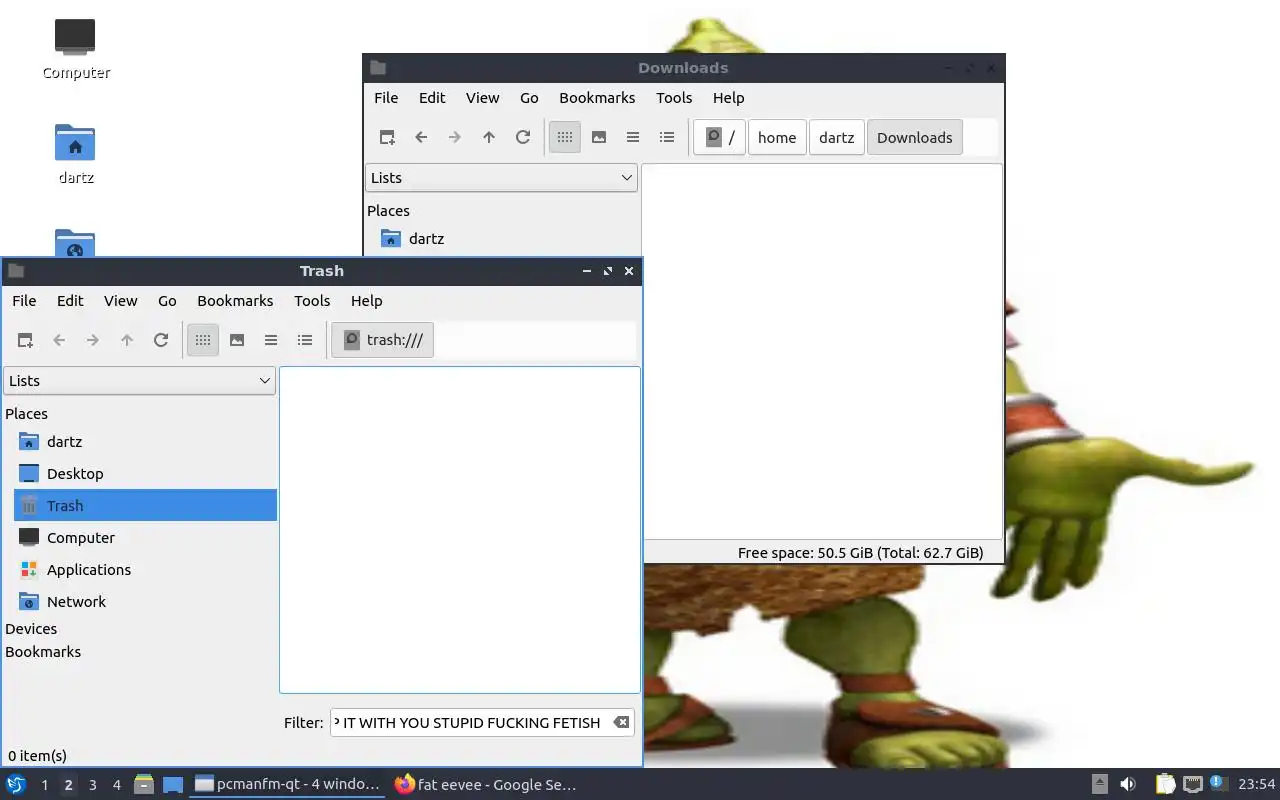Screen dimensions: 1280x800
Task: Enable compact view in Downloads window
Action: (633, 137)
